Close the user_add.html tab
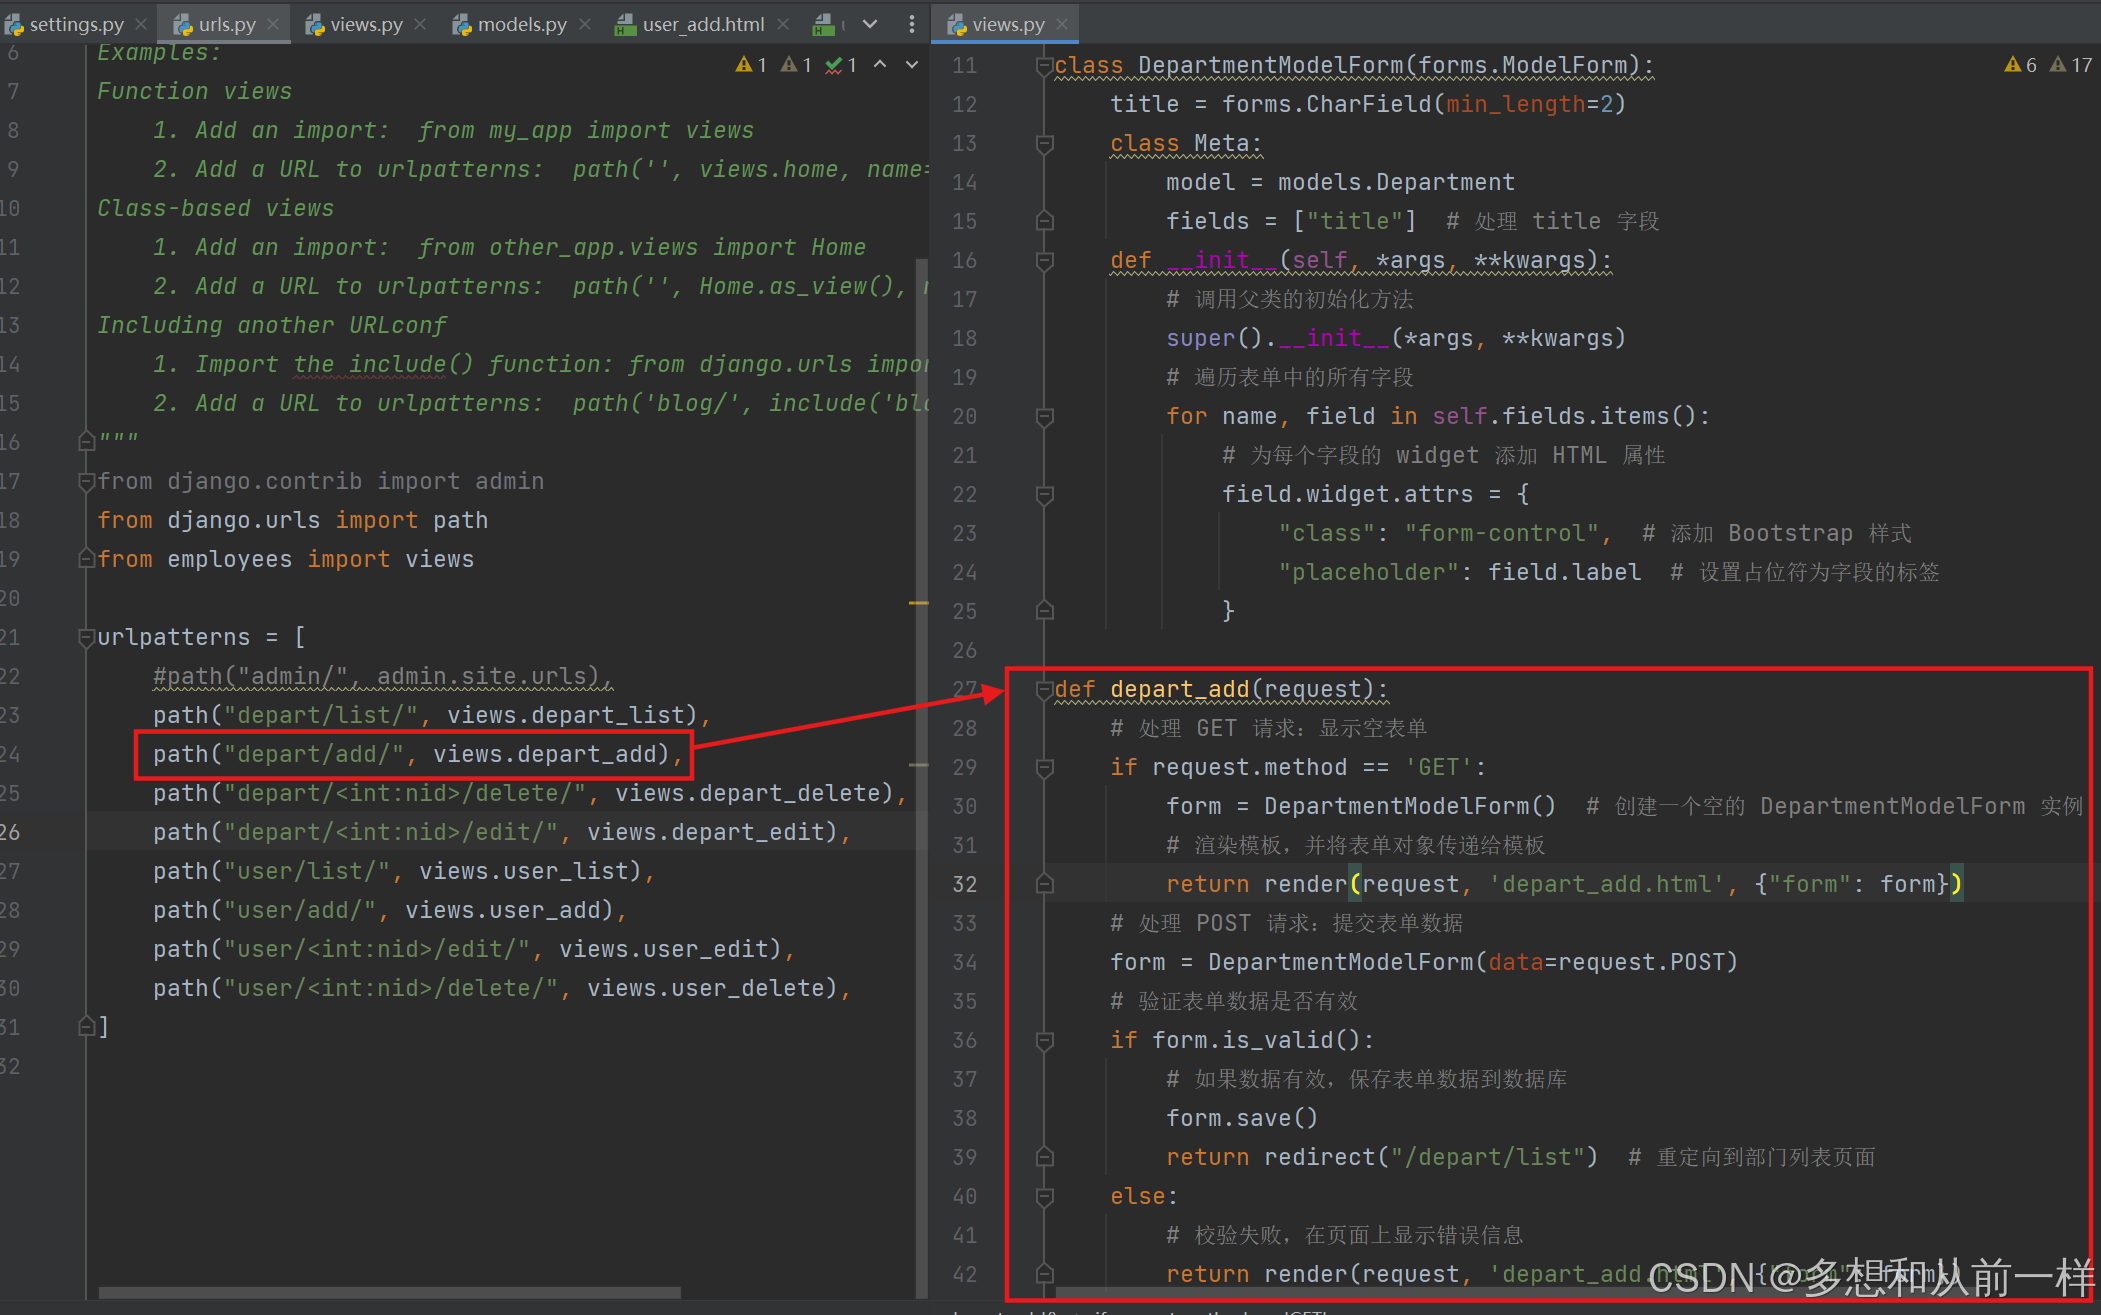This screenshot has width=2101, height=1315. pyautogui.click(x=783, y=24)
